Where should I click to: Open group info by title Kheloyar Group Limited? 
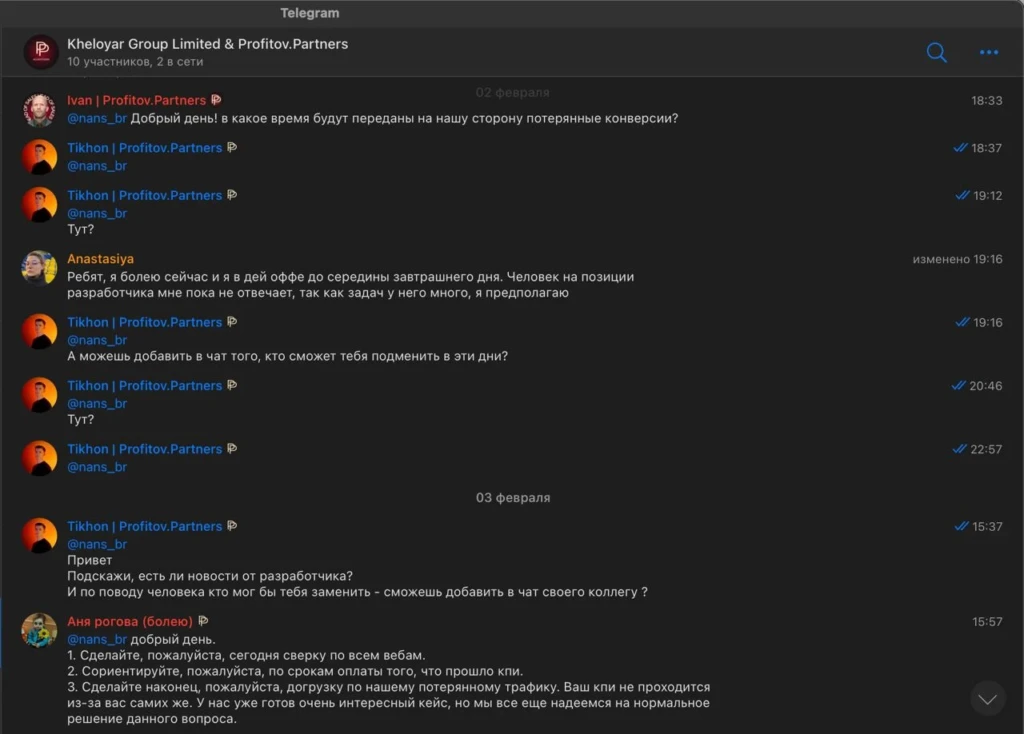point(208,44)
